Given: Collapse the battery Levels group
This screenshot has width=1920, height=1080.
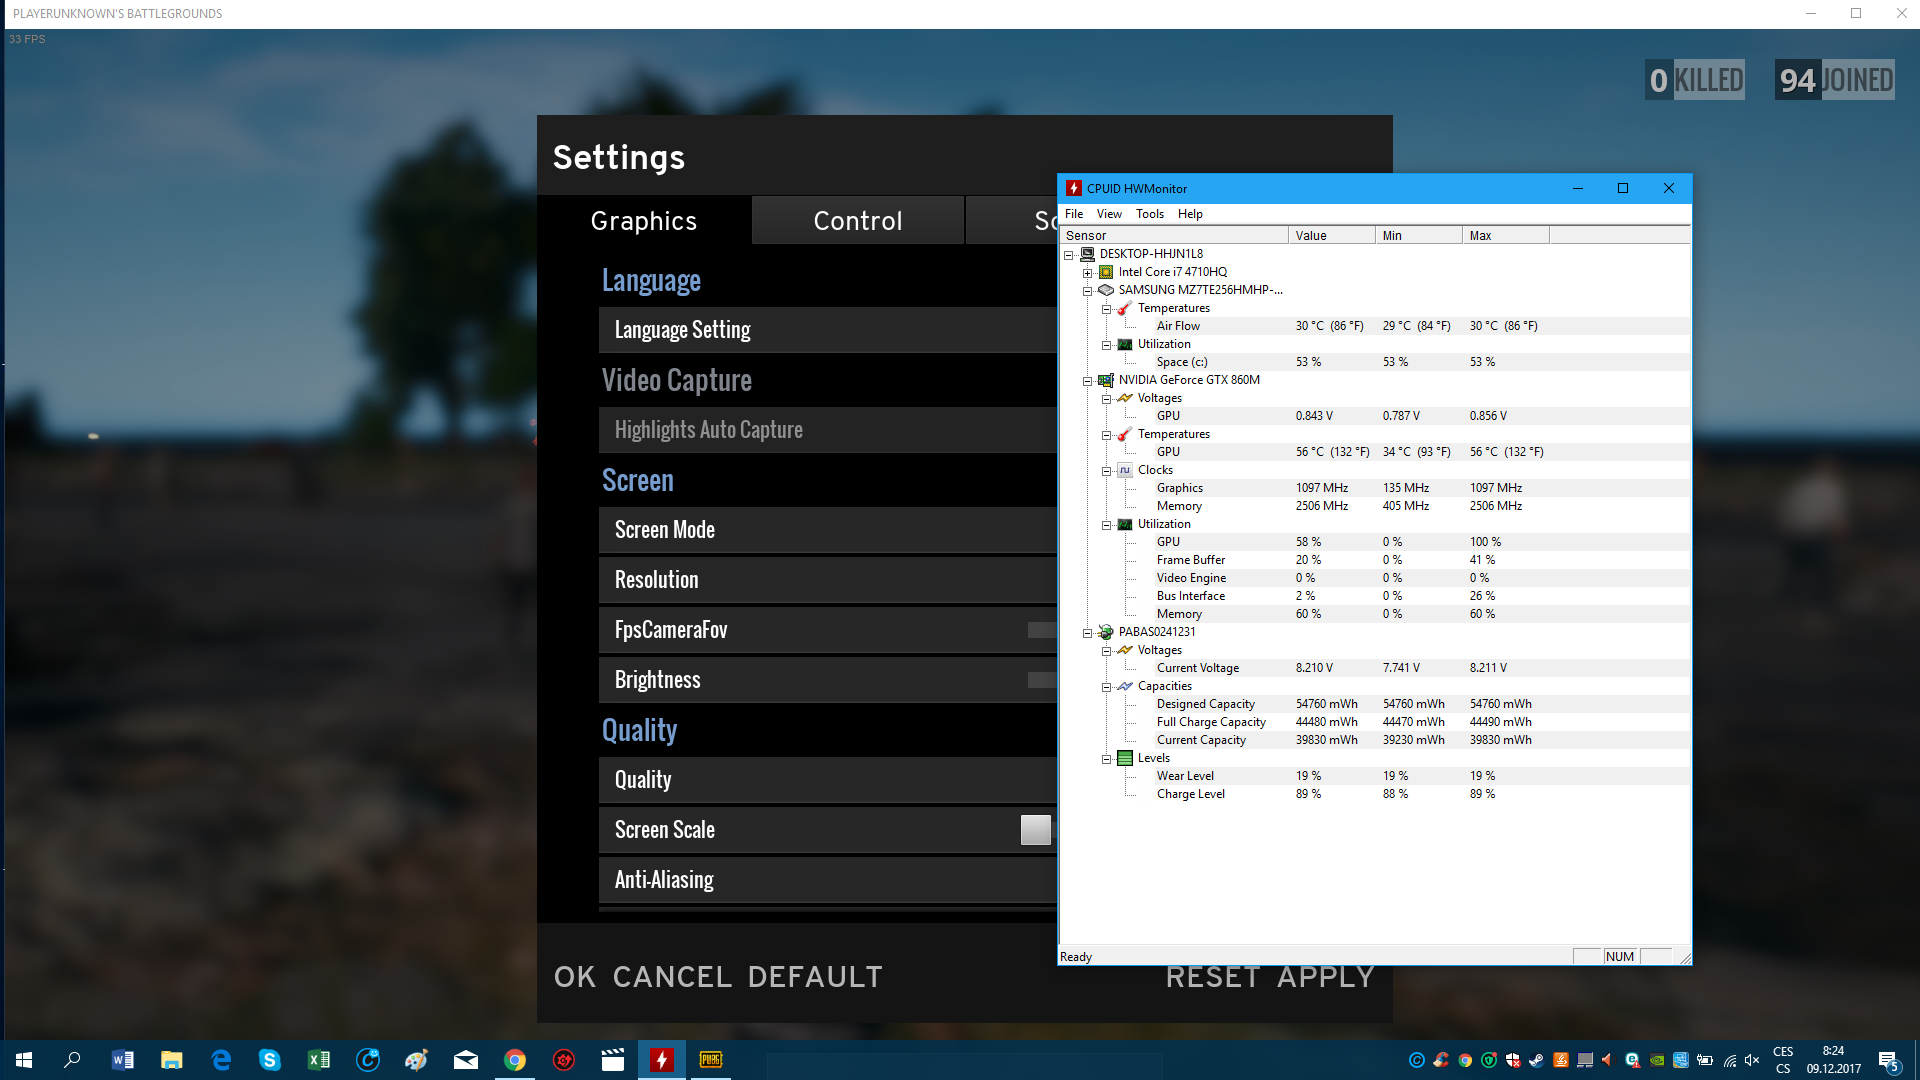Looking at the screenshot, I should (1106, 759).
